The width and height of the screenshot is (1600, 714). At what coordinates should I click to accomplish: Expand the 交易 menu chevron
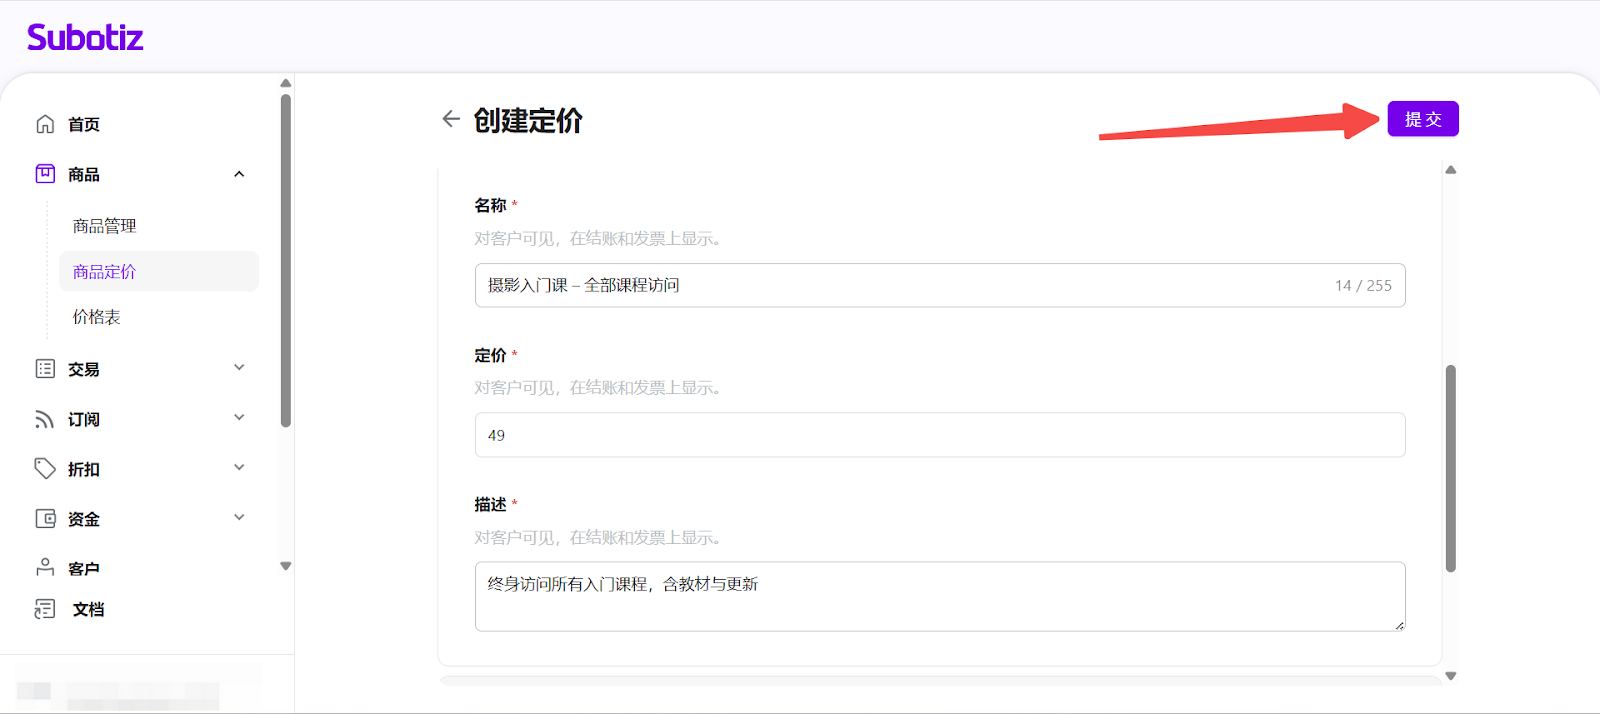click(239, 368)
